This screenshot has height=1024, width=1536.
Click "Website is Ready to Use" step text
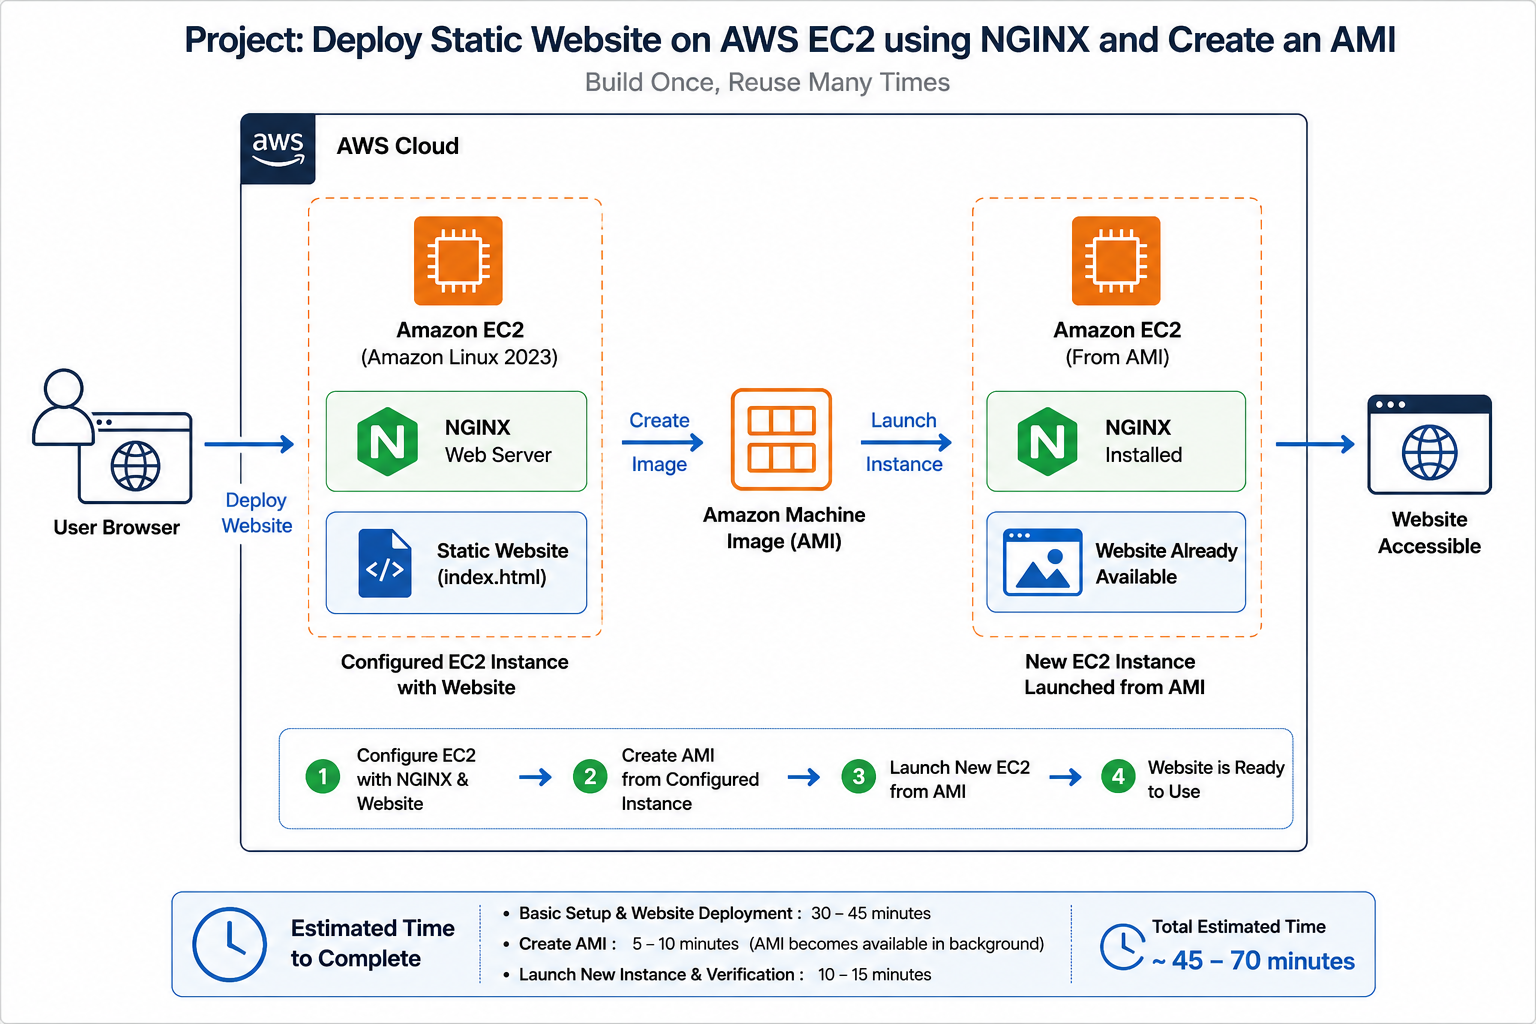coord(1216,779)
